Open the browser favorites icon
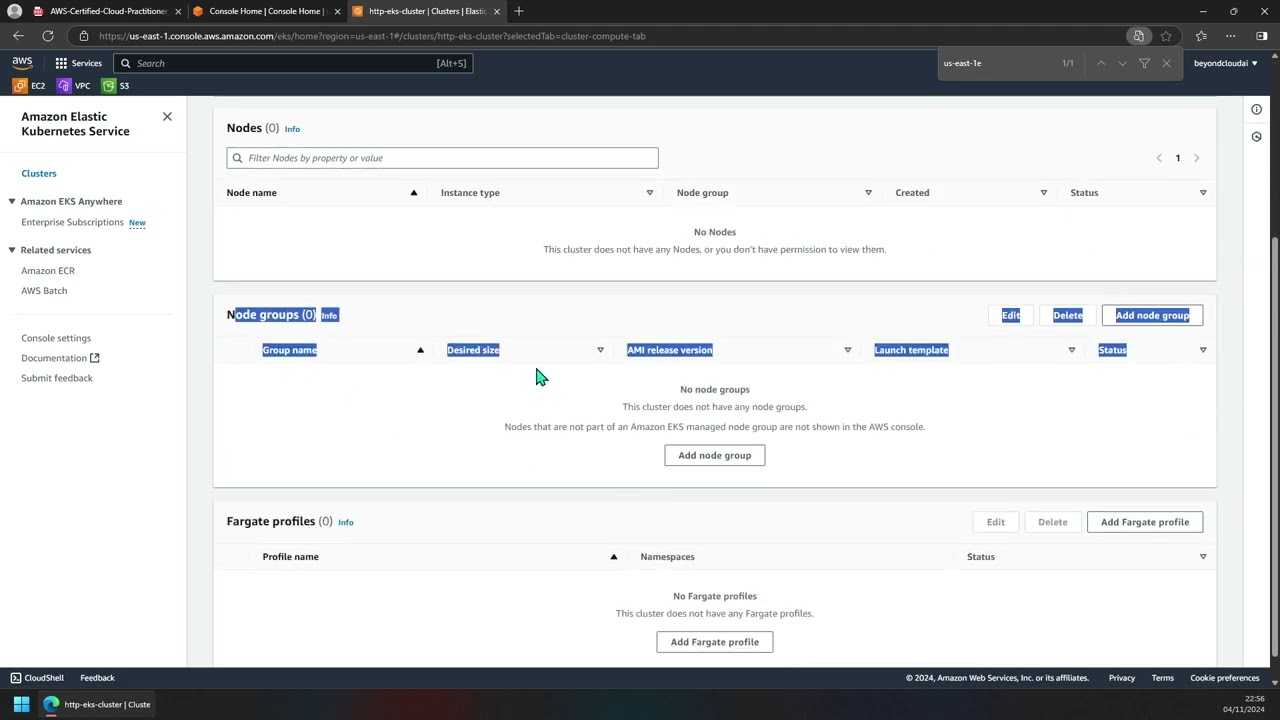1280x720 pixels. (1201, 36)
